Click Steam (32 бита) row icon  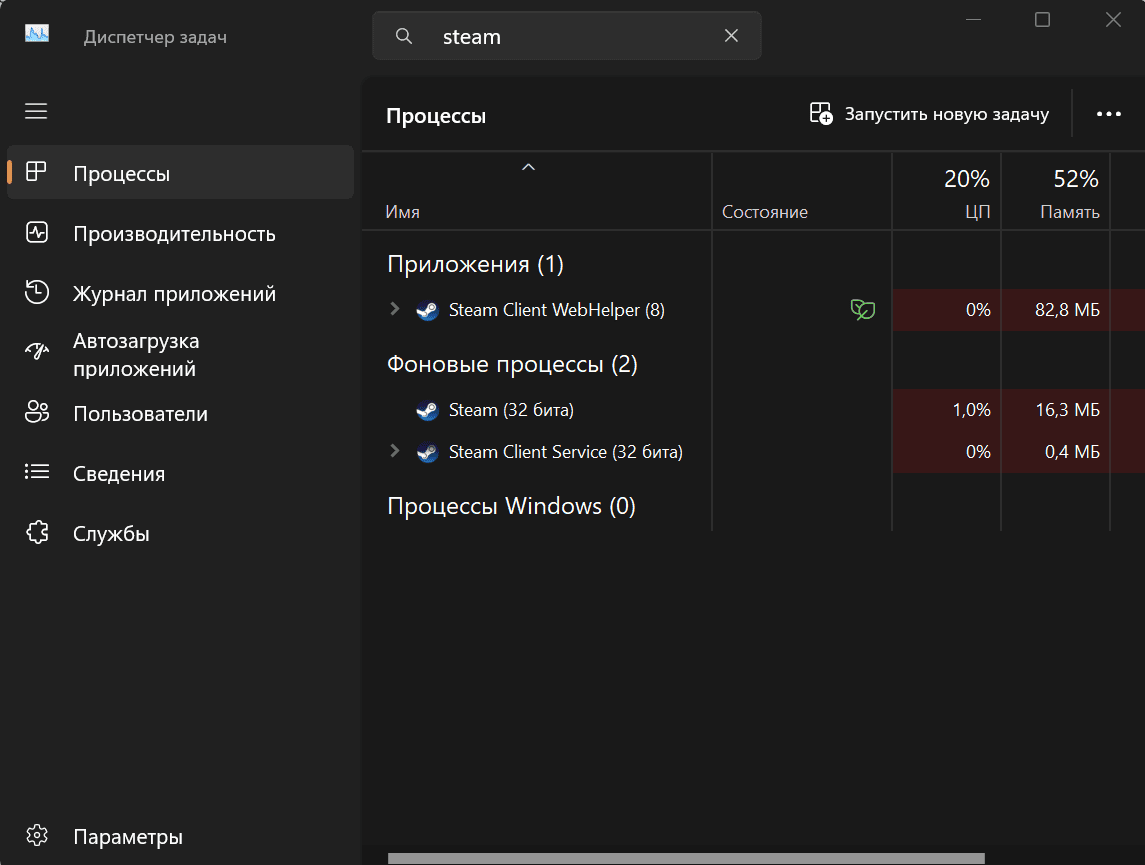coord(427,410)
